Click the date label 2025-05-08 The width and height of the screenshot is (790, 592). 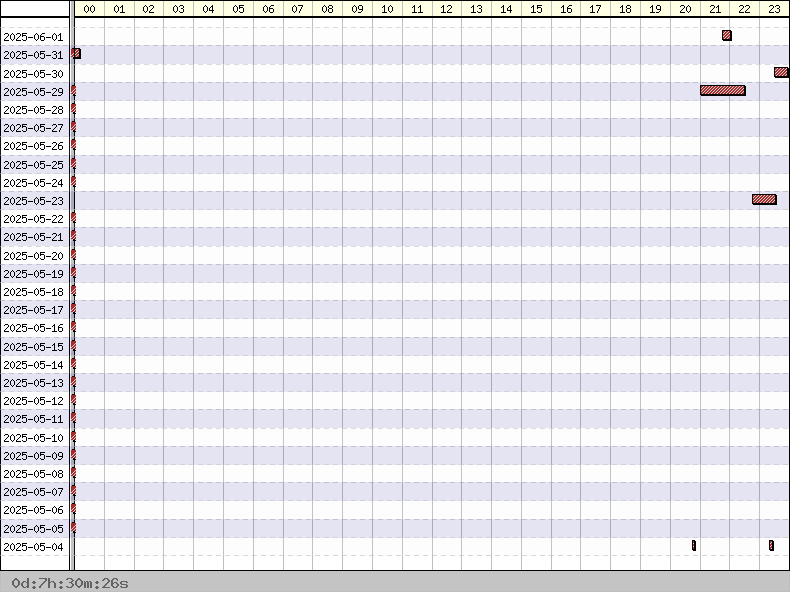33,475
